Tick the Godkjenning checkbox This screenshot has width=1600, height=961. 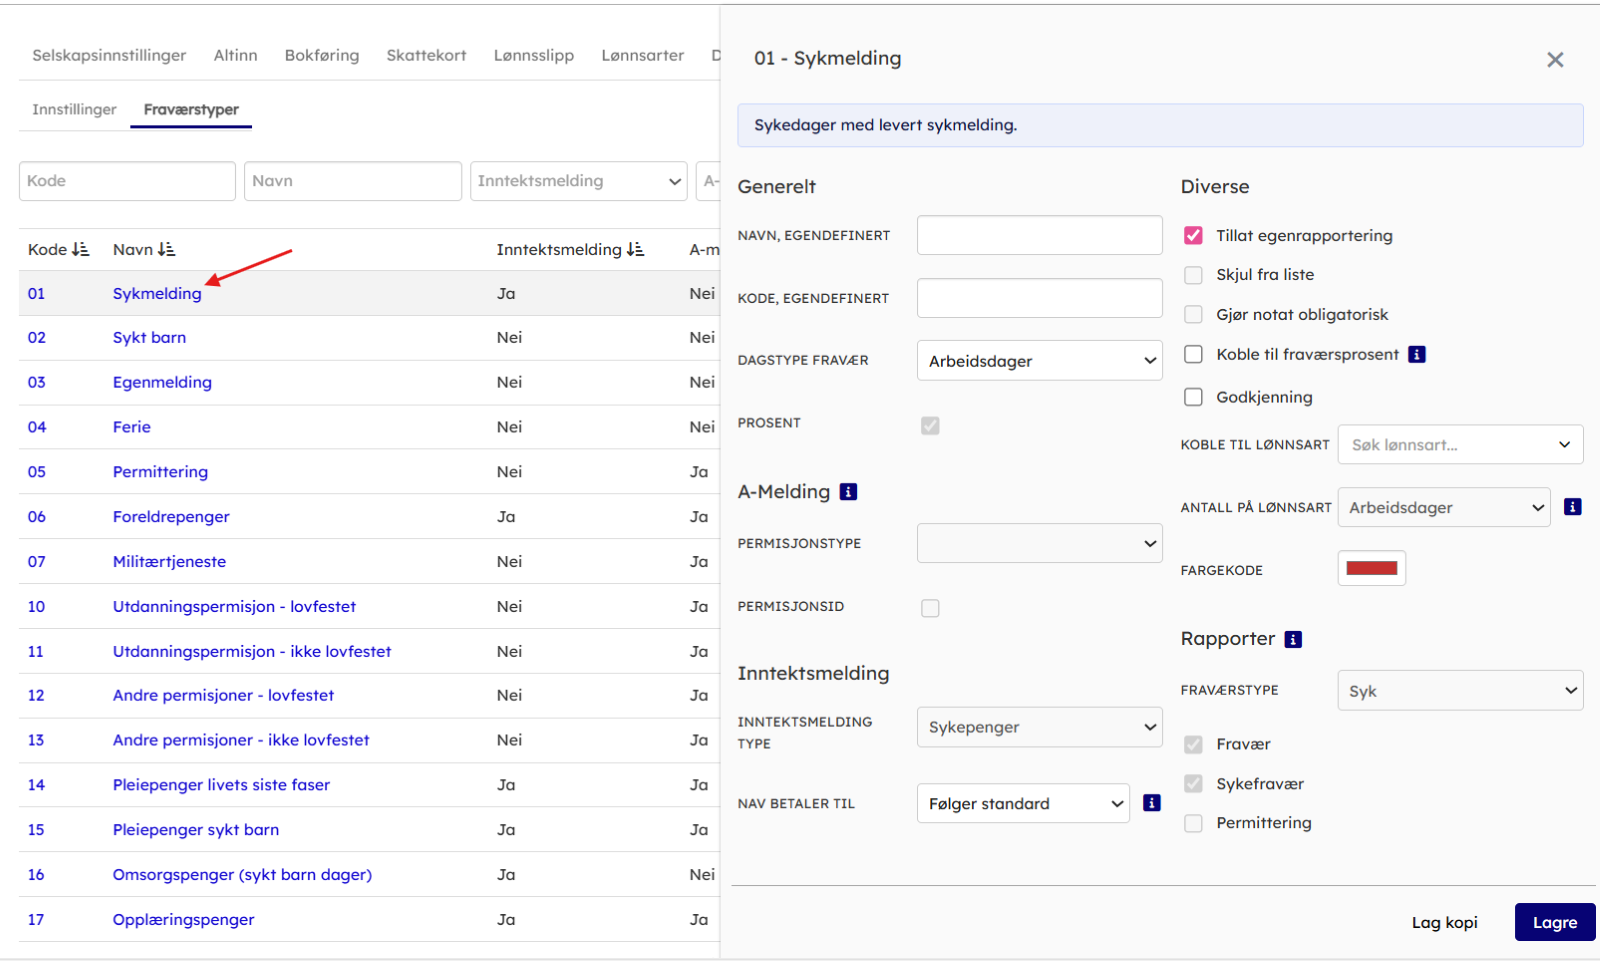[x=1193, y=397]
